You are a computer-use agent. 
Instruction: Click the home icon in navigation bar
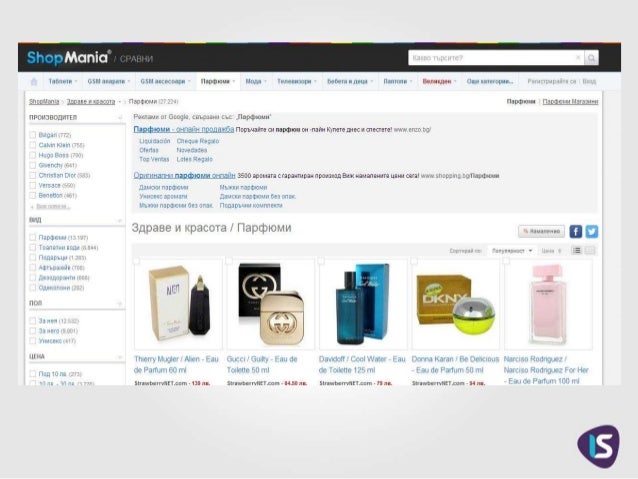tap(34, 82)
